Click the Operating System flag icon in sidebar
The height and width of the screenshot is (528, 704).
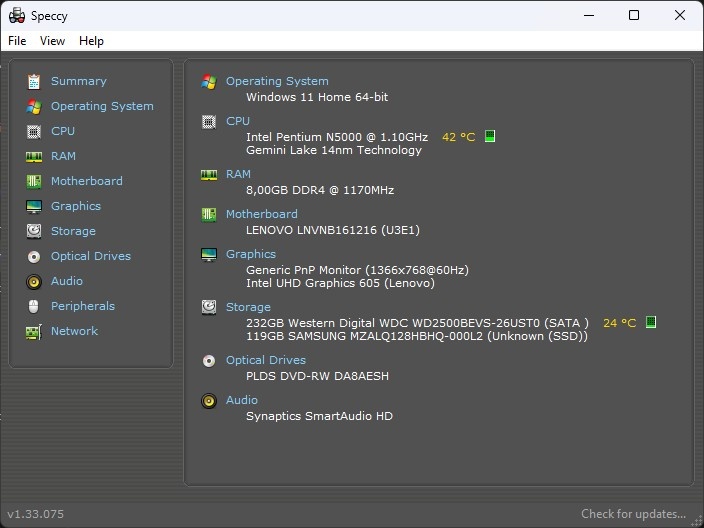(x=34, y=106)
